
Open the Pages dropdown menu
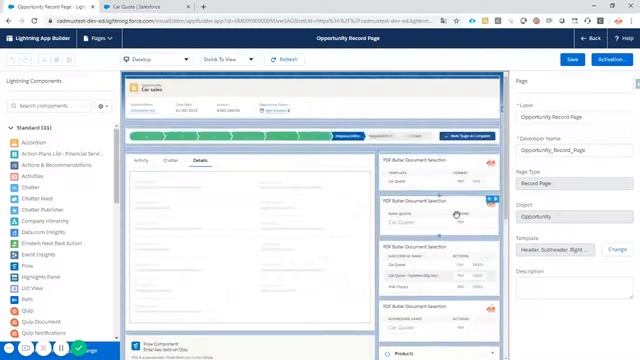98,38
